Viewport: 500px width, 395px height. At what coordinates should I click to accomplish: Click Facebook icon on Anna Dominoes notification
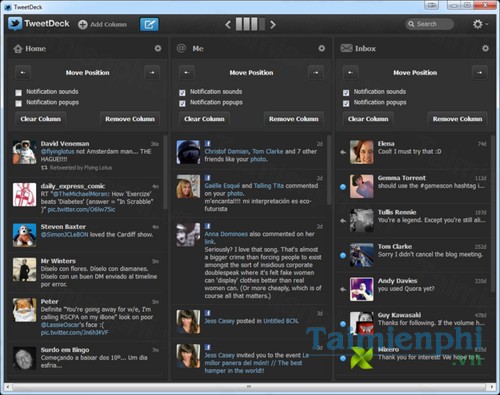(x=207, y=226)
